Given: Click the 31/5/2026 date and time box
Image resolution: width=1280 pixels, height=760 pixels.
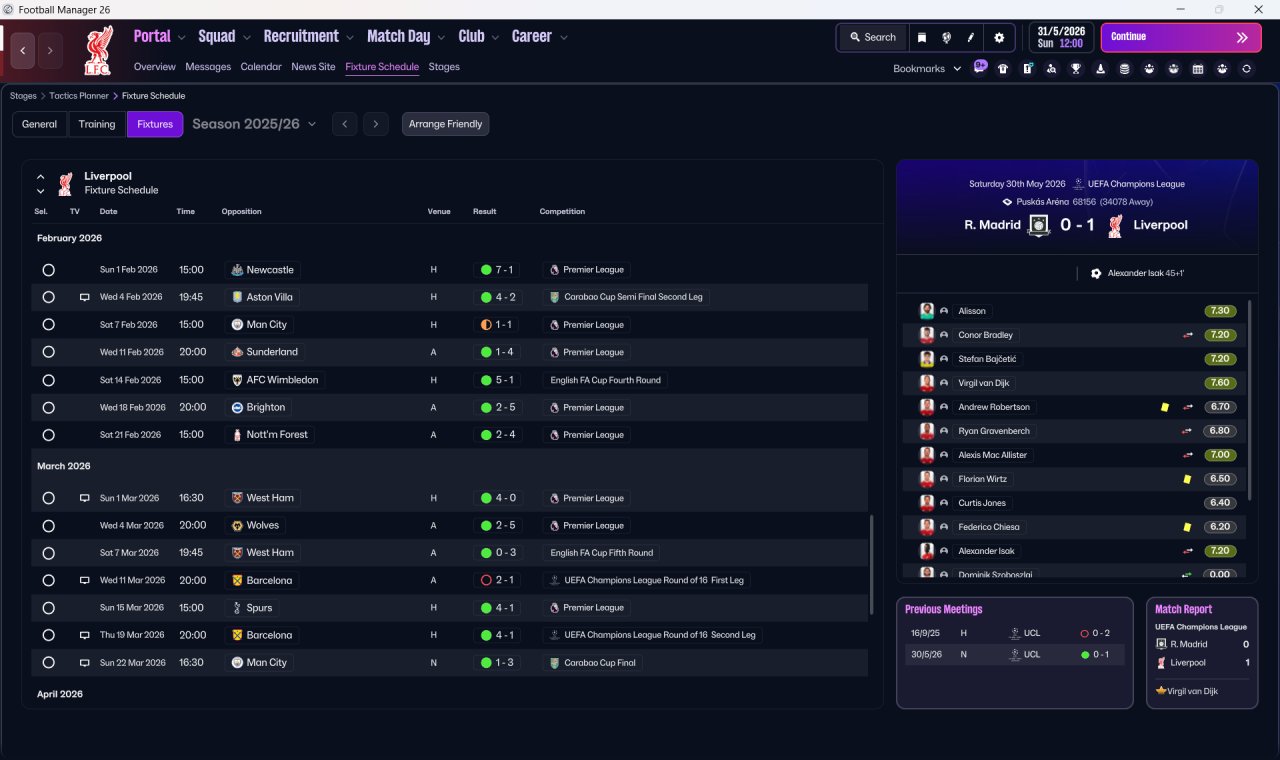Looking at the screenshot, I should 1061,37.
